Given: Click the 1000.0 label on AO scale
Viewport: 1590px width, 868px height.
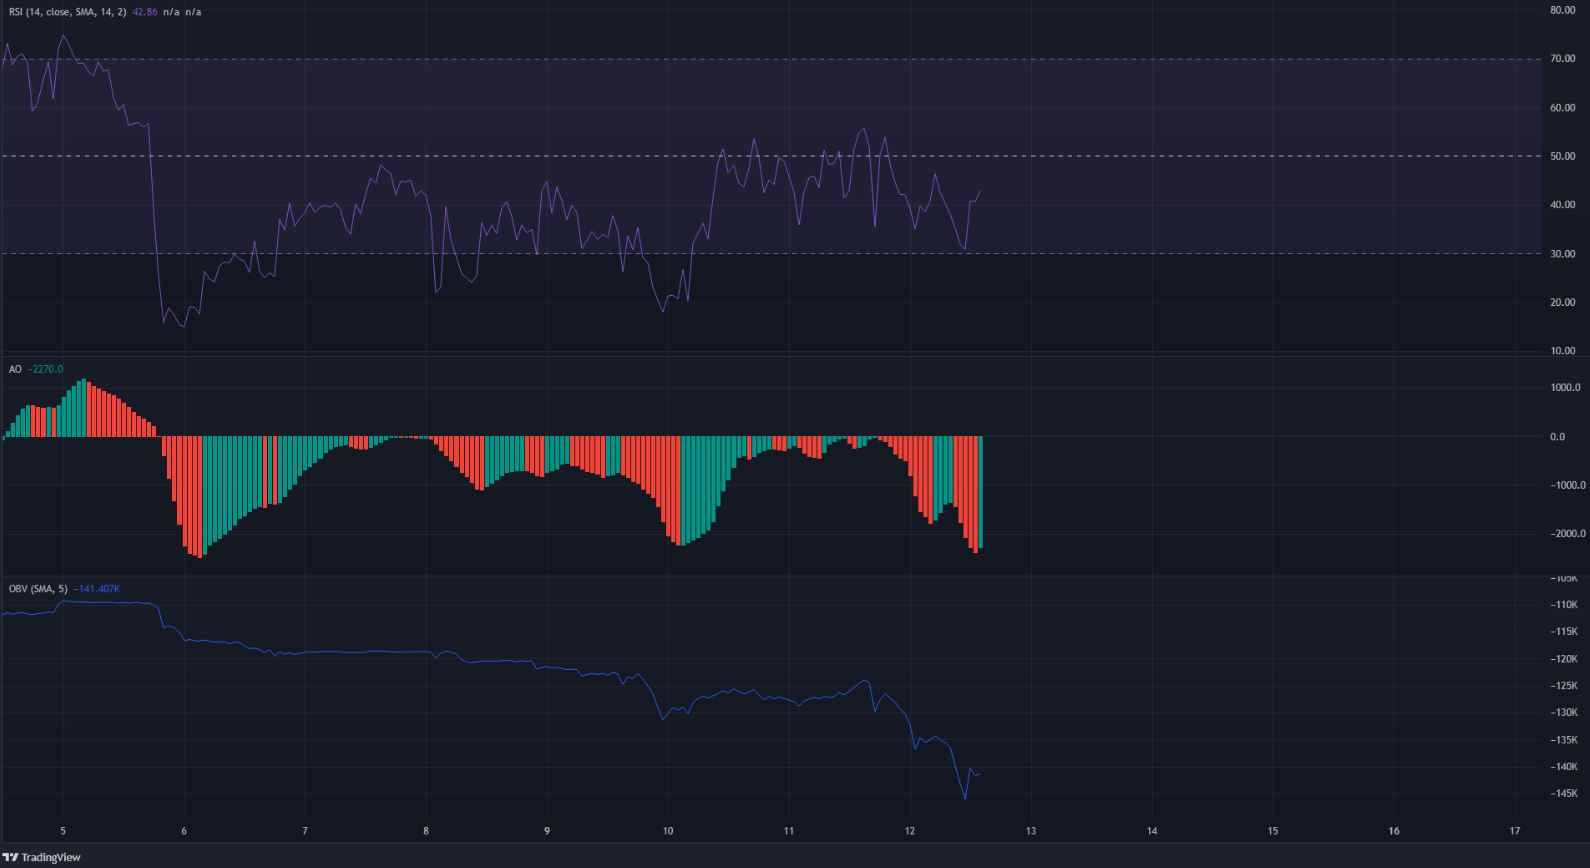Looking at the screenshot, I should (x=1564, y=388).
